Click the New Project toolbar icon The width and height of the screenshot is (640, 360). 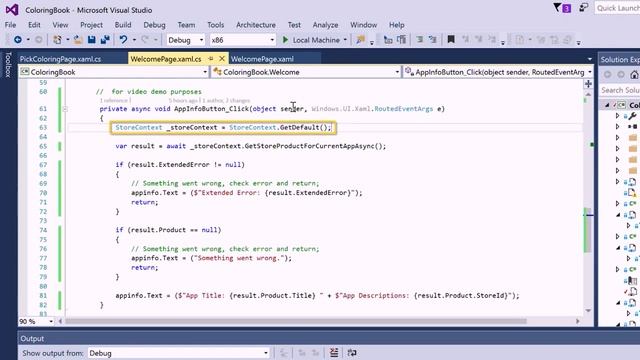point(57,40)
